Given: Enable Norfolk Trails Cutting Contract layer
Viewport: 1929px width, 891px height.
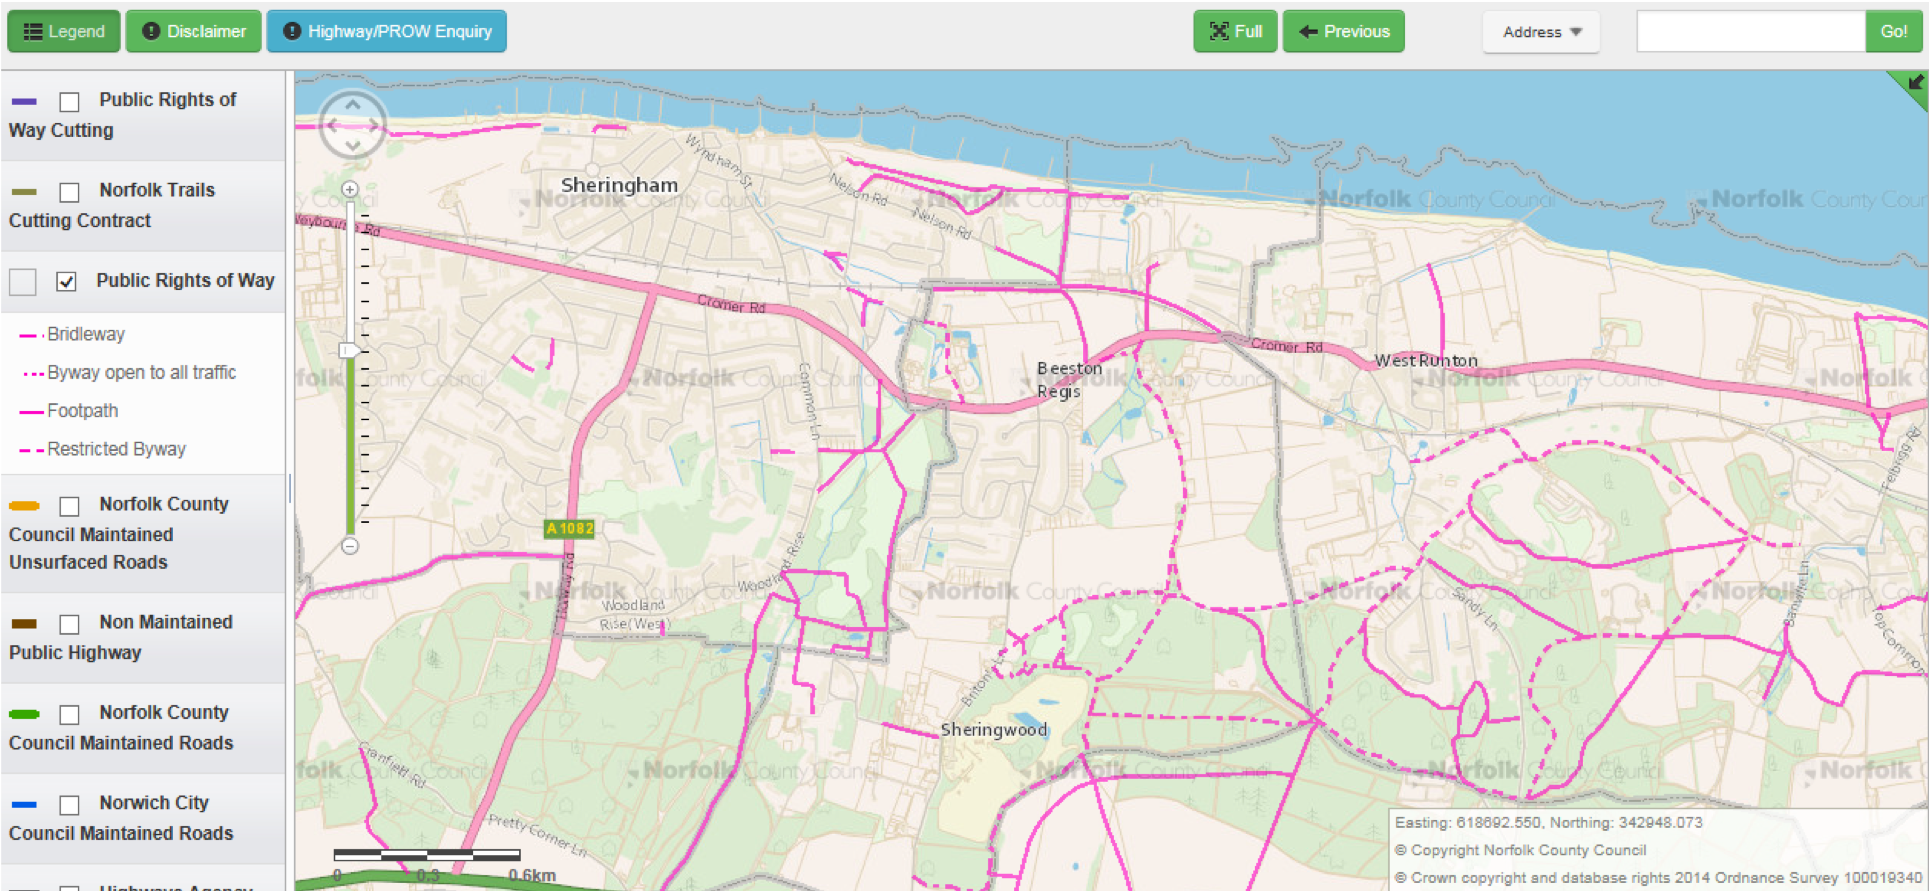Looking at the screenshot, I should [69, 191].
